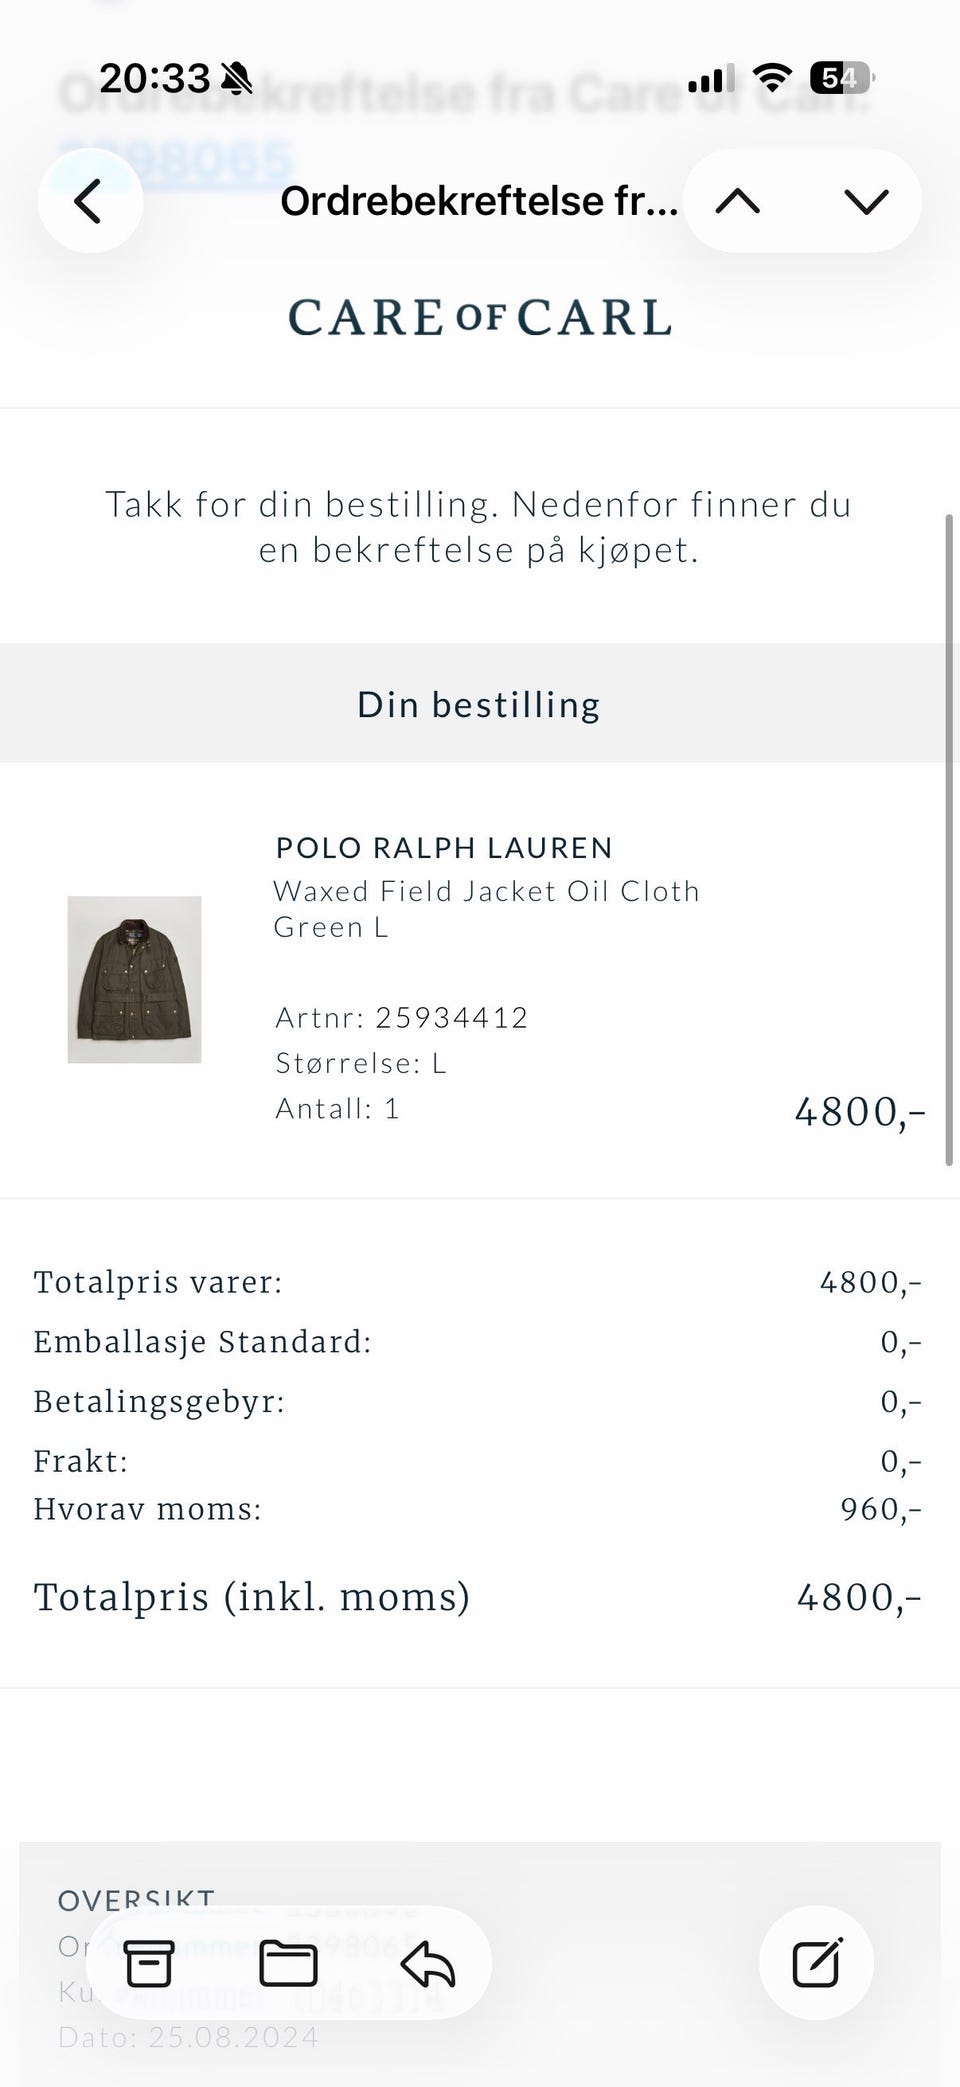Tap the back chevron to leave the email
The width and height of the screenshot is (960, 2087).
pyautogui.click(x=89, y=201)
